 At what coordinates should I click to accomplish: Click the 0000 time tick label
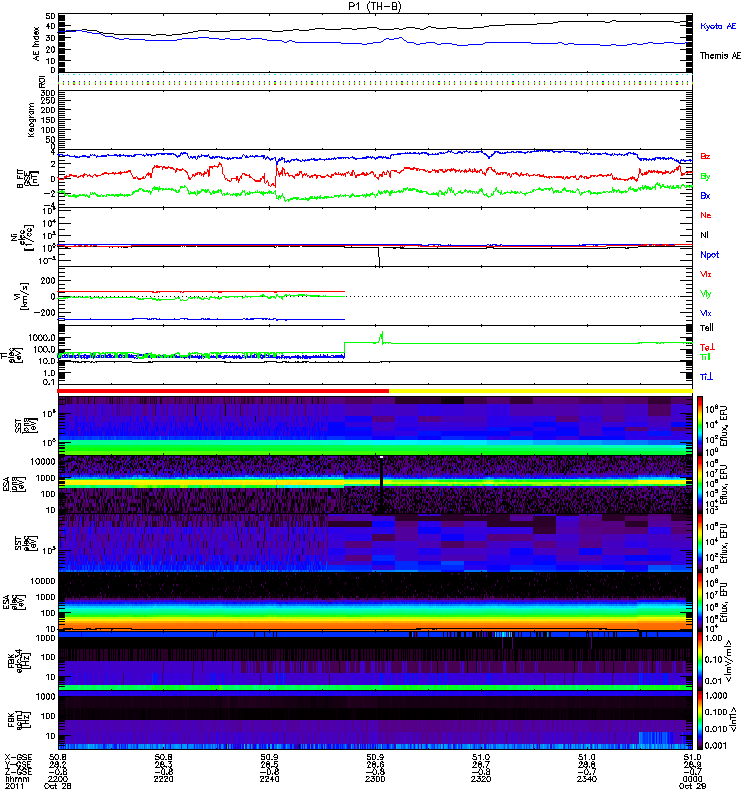[692, 779]
